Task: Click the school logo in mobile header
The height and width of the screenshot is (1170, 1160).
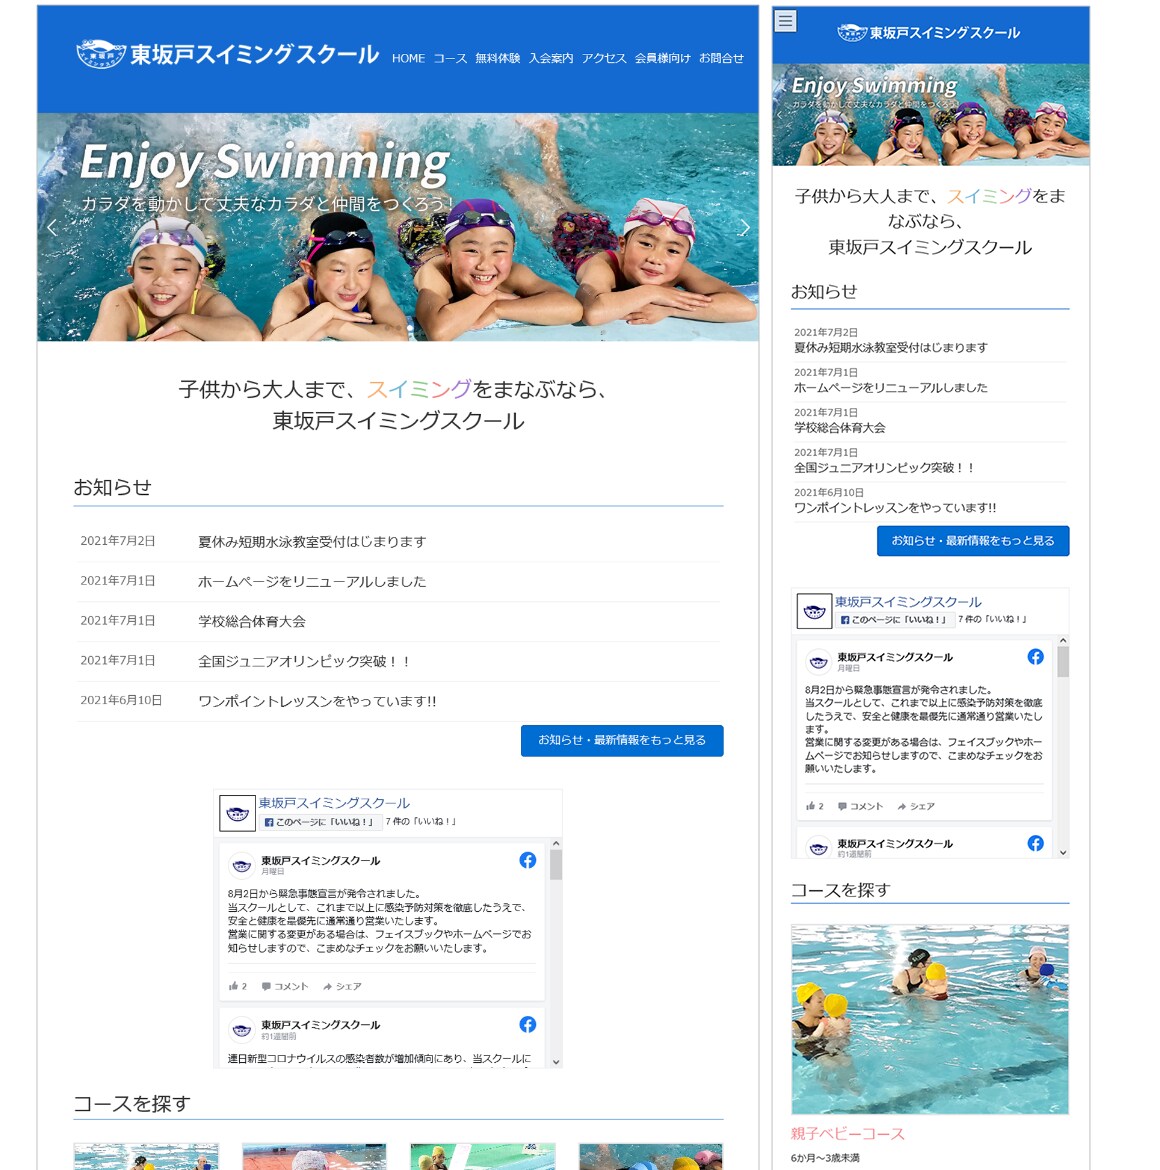Action: click(851, 33)
